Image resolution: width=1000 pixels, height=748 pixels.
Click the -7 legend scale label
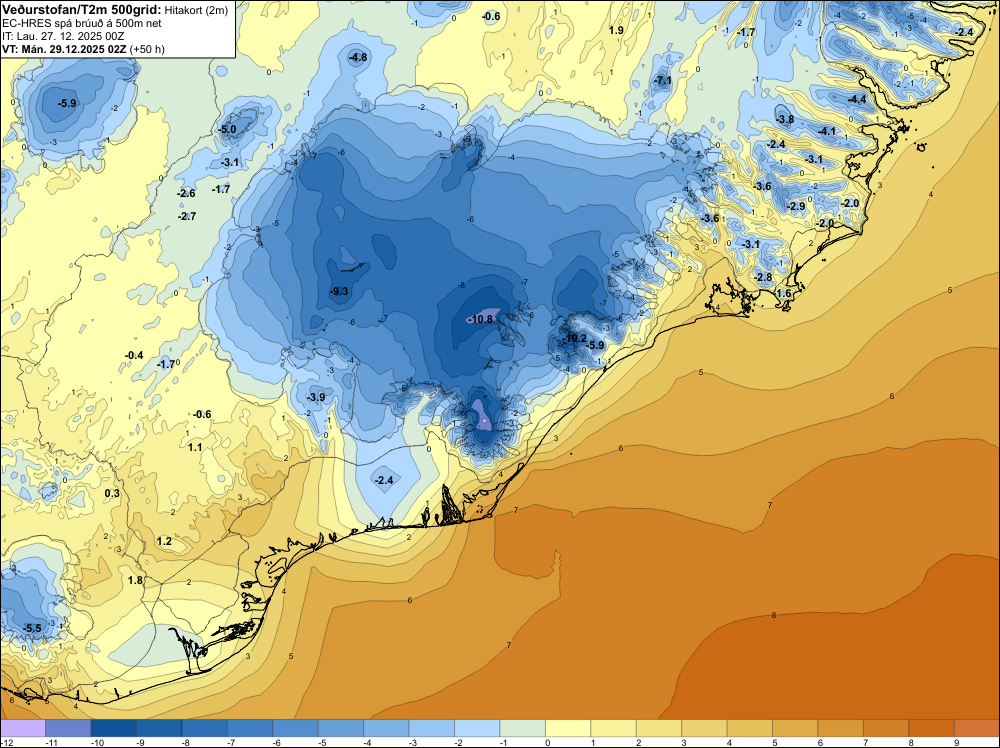click(x=231, y=742)
